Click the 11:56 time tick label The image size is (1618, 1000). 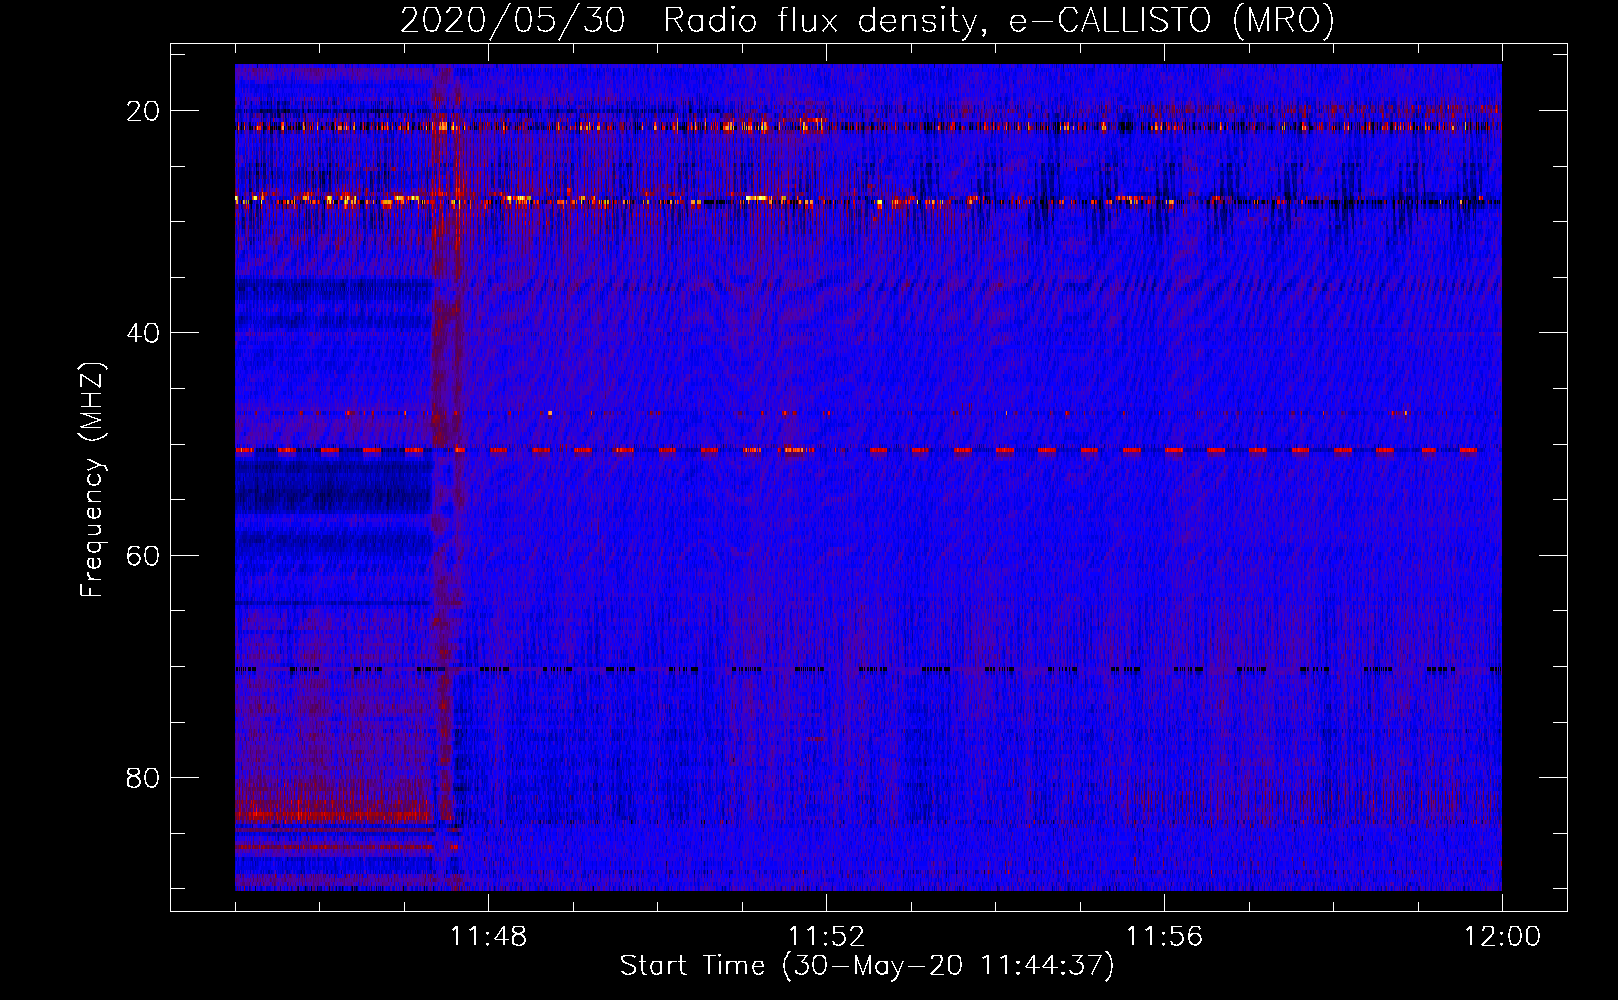point(1164,937)
